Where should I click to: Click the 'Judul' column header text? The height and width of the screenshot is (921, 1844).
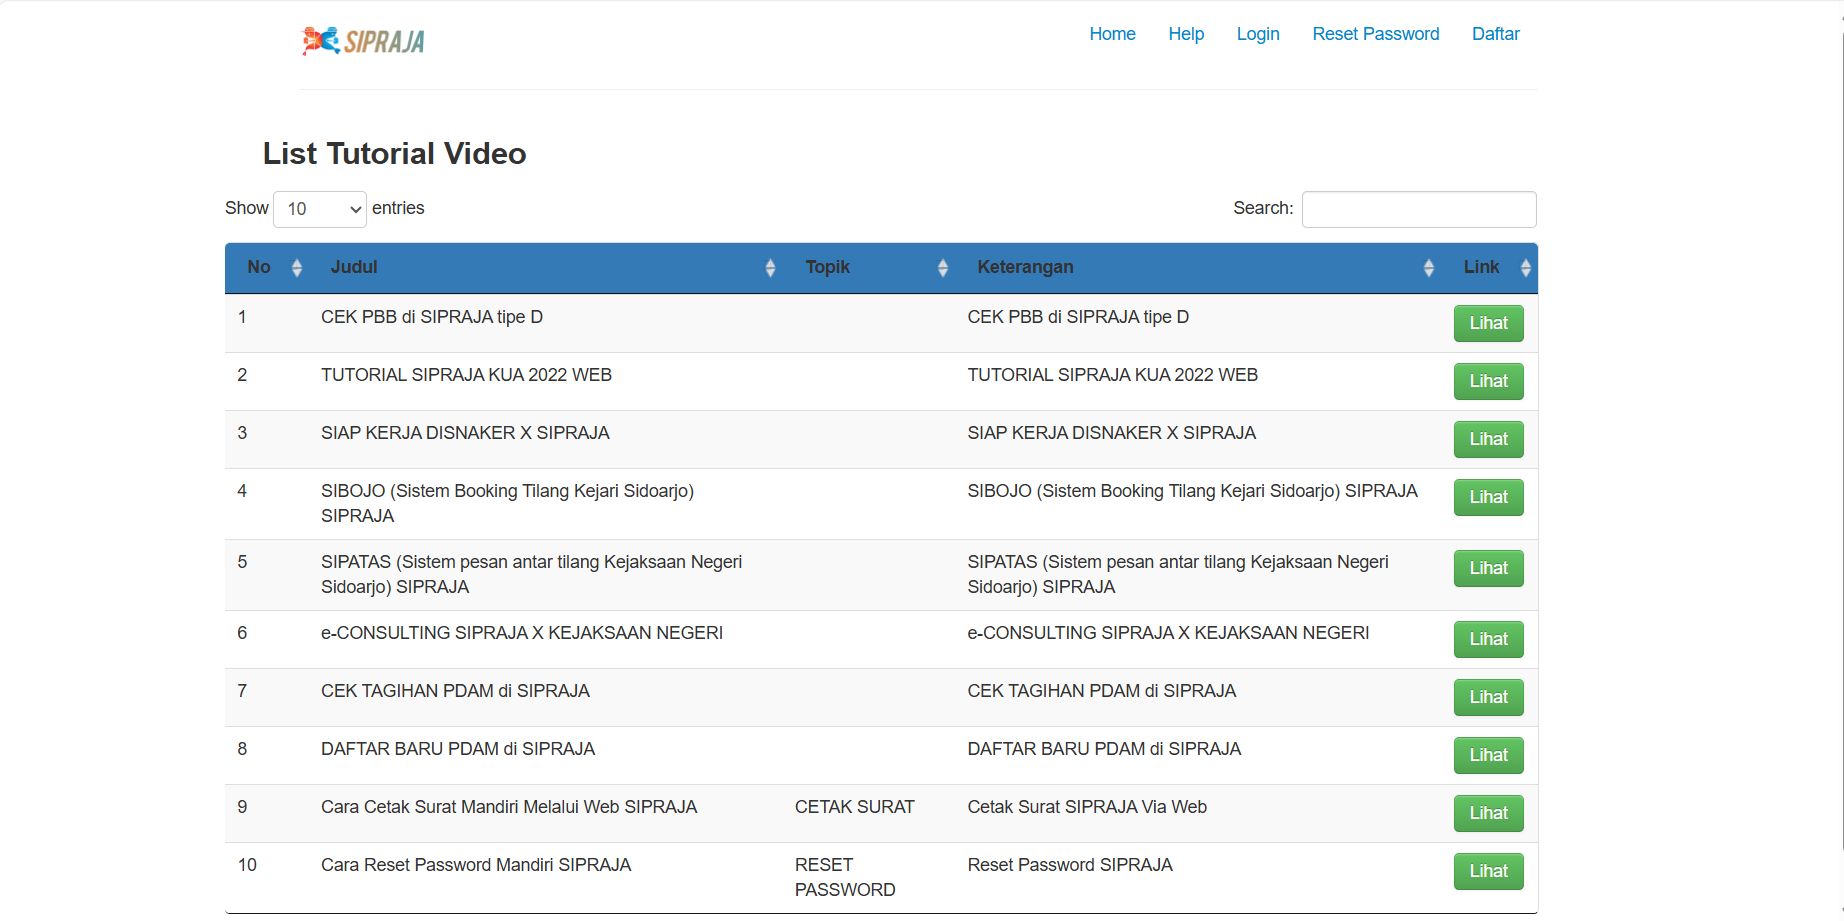(354, 267)
